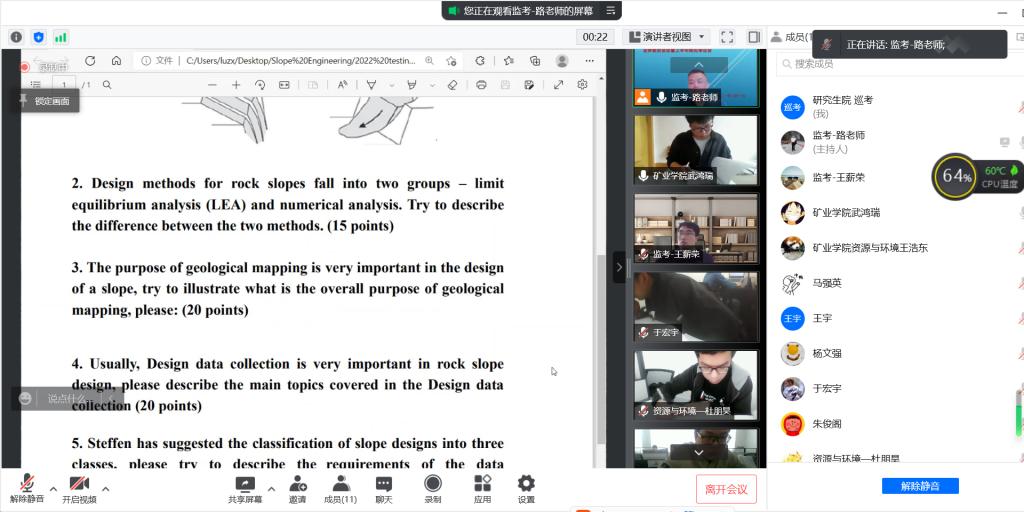The width and height of the screenshot is (1024, 512).
Task: Open collections icon in browser
Action: tap(535, 61)
